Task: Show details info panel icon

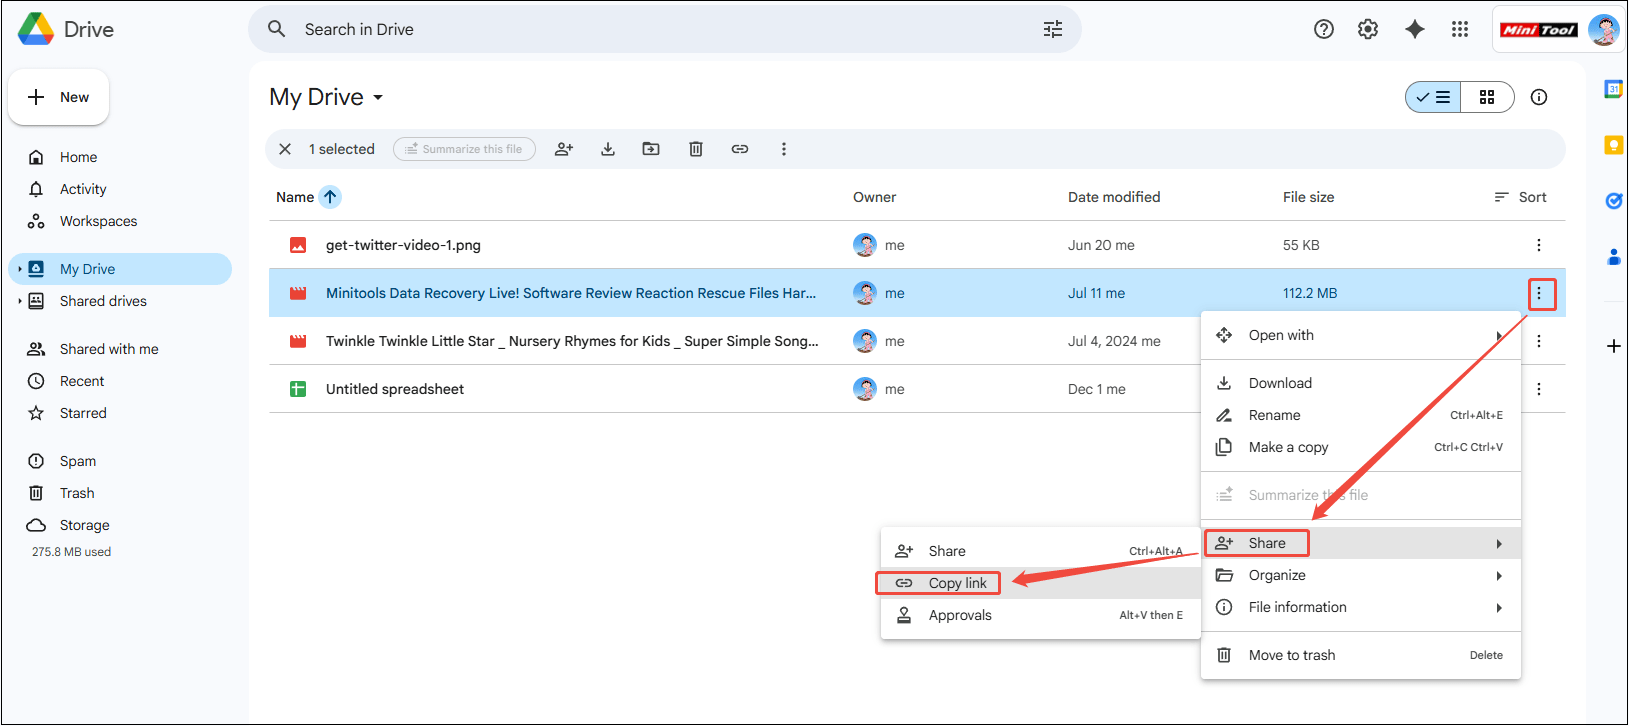Action: point(1539,97)
